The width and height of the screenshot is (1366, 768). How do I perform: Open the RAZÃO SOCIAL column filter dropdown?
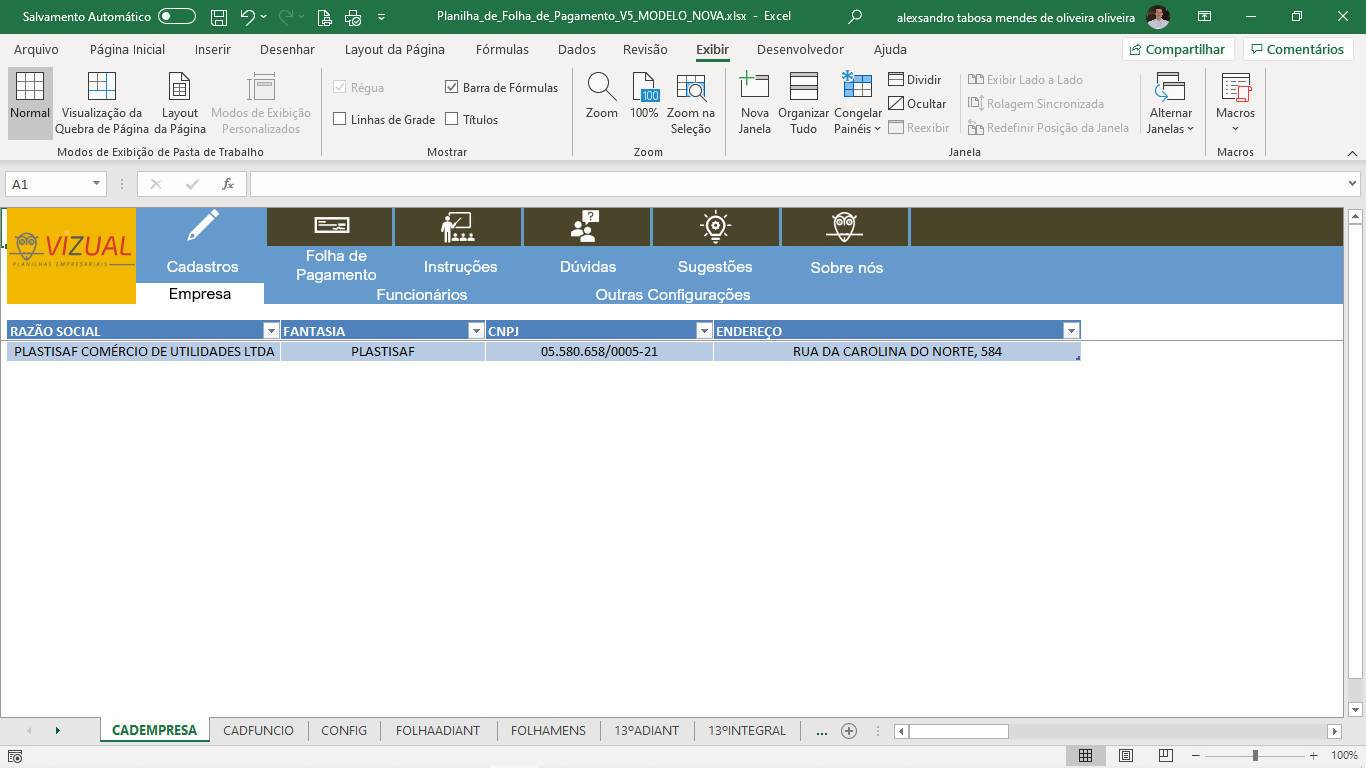click(x=270, y=331)
